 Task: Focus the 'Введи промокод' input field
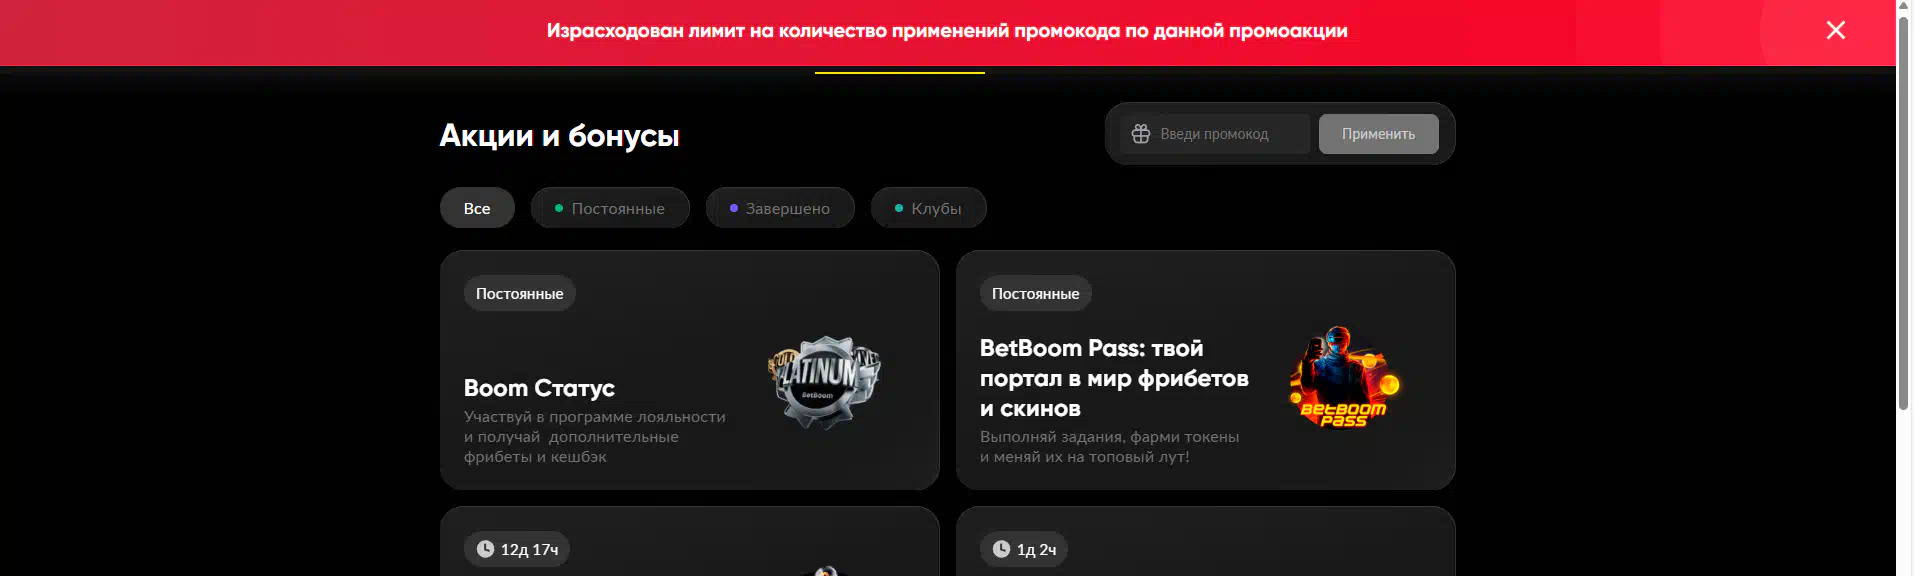[x=1214, y=134]
